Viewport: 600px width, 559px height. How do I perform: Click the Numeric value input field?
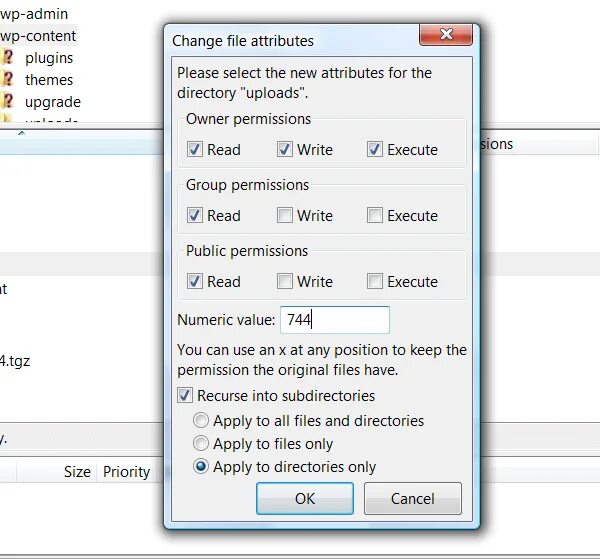[x=335, y=319]
